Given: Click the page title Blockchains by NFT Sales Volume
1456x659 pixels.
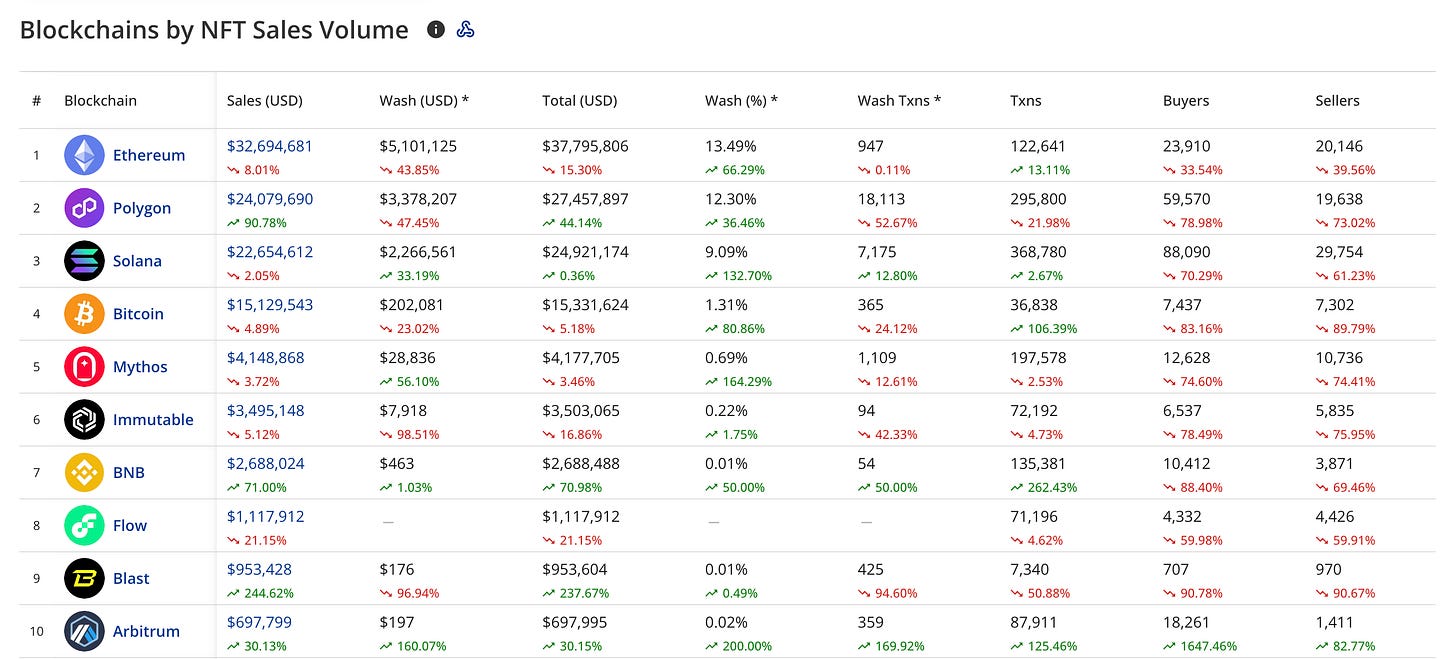Looking at the screenshot, I should click(214, 30).
